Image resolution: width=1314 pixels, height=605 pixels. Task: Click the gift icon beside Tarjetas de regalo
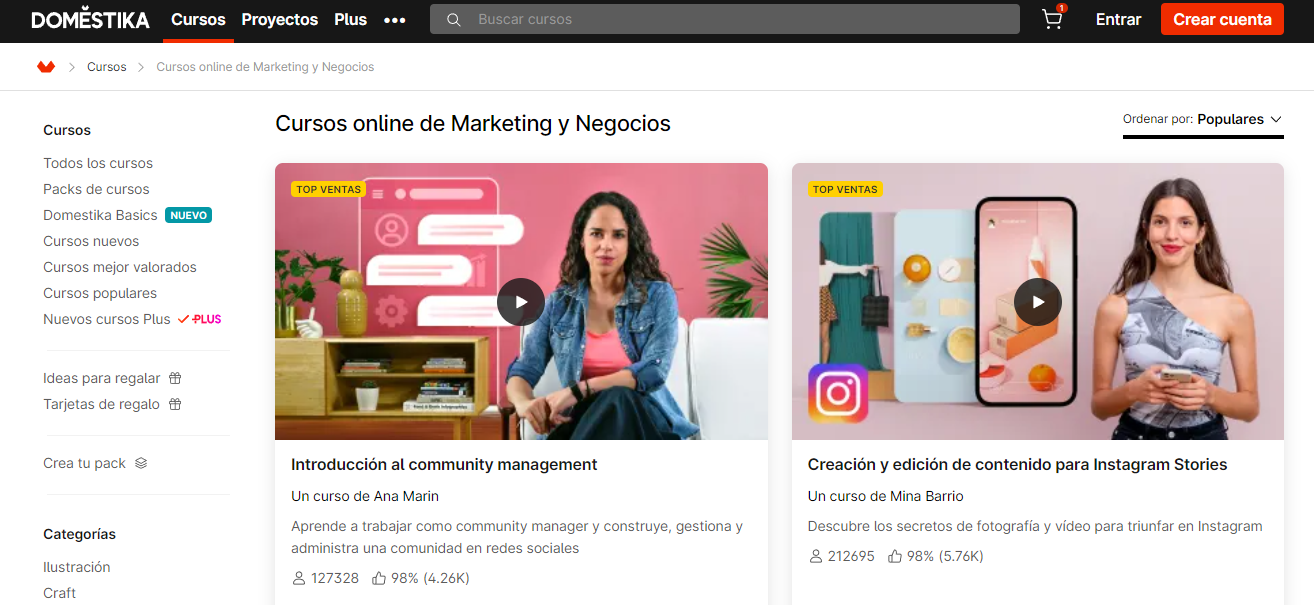point(175,404)
